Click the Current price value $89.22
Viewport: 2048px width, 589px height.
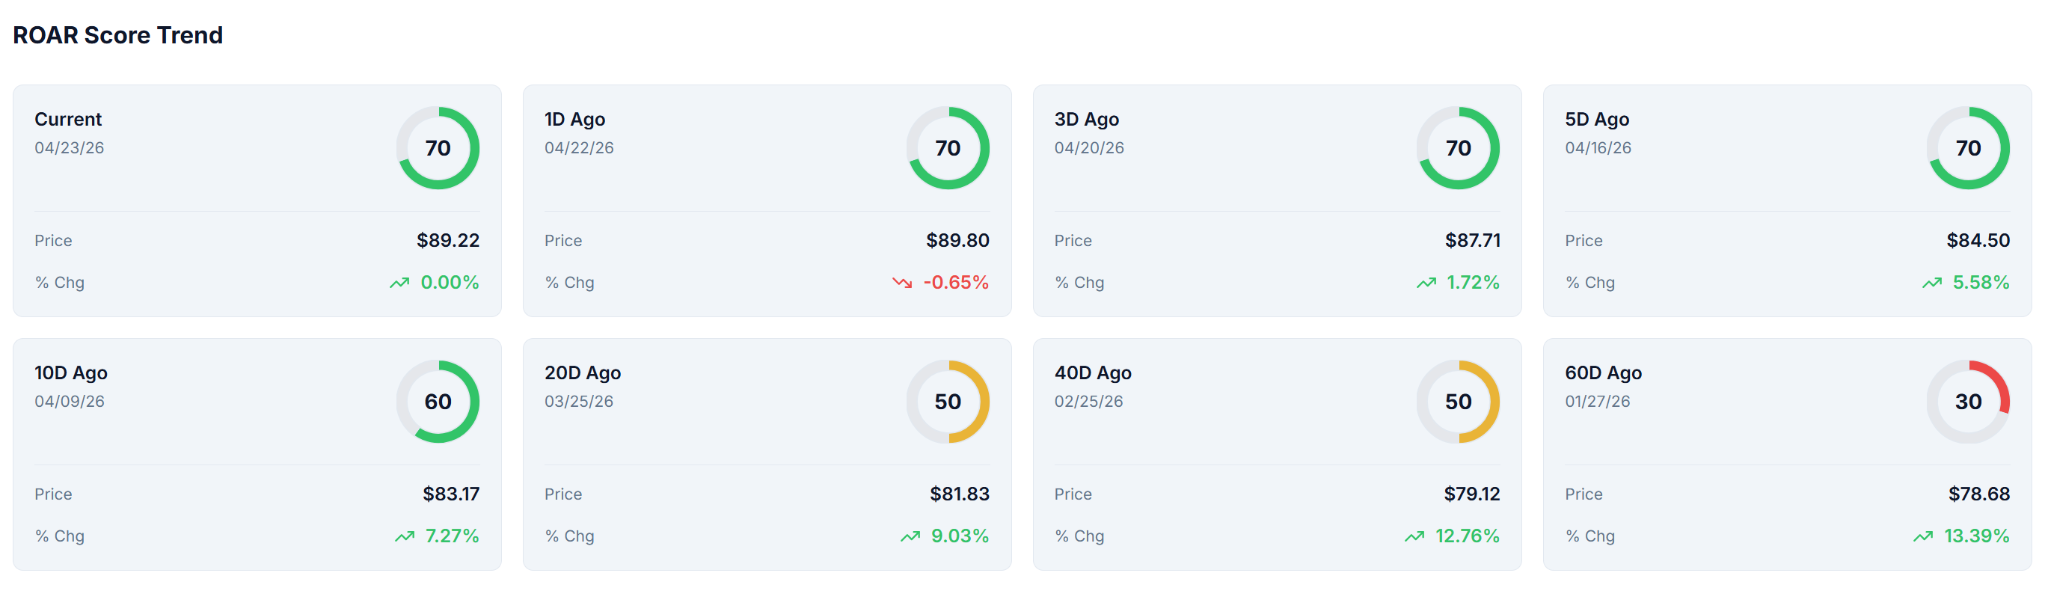[x=448, y=241]
